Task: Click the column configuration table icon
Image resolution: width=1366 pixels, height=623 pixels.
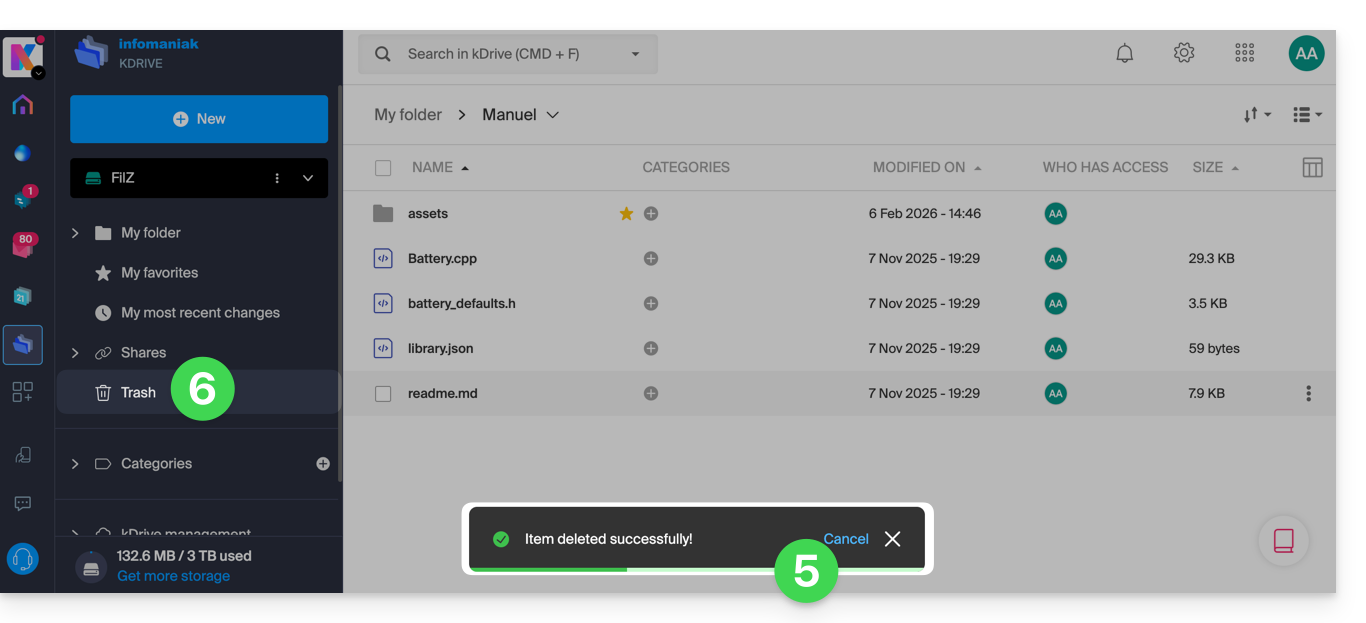Action: point(1312,168)
